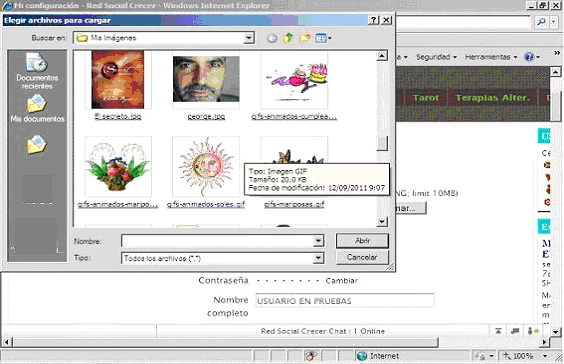This screenshot has width=564, height=364.
Task: Expand the Tipo file type dropdown
Action: [318, 258]
